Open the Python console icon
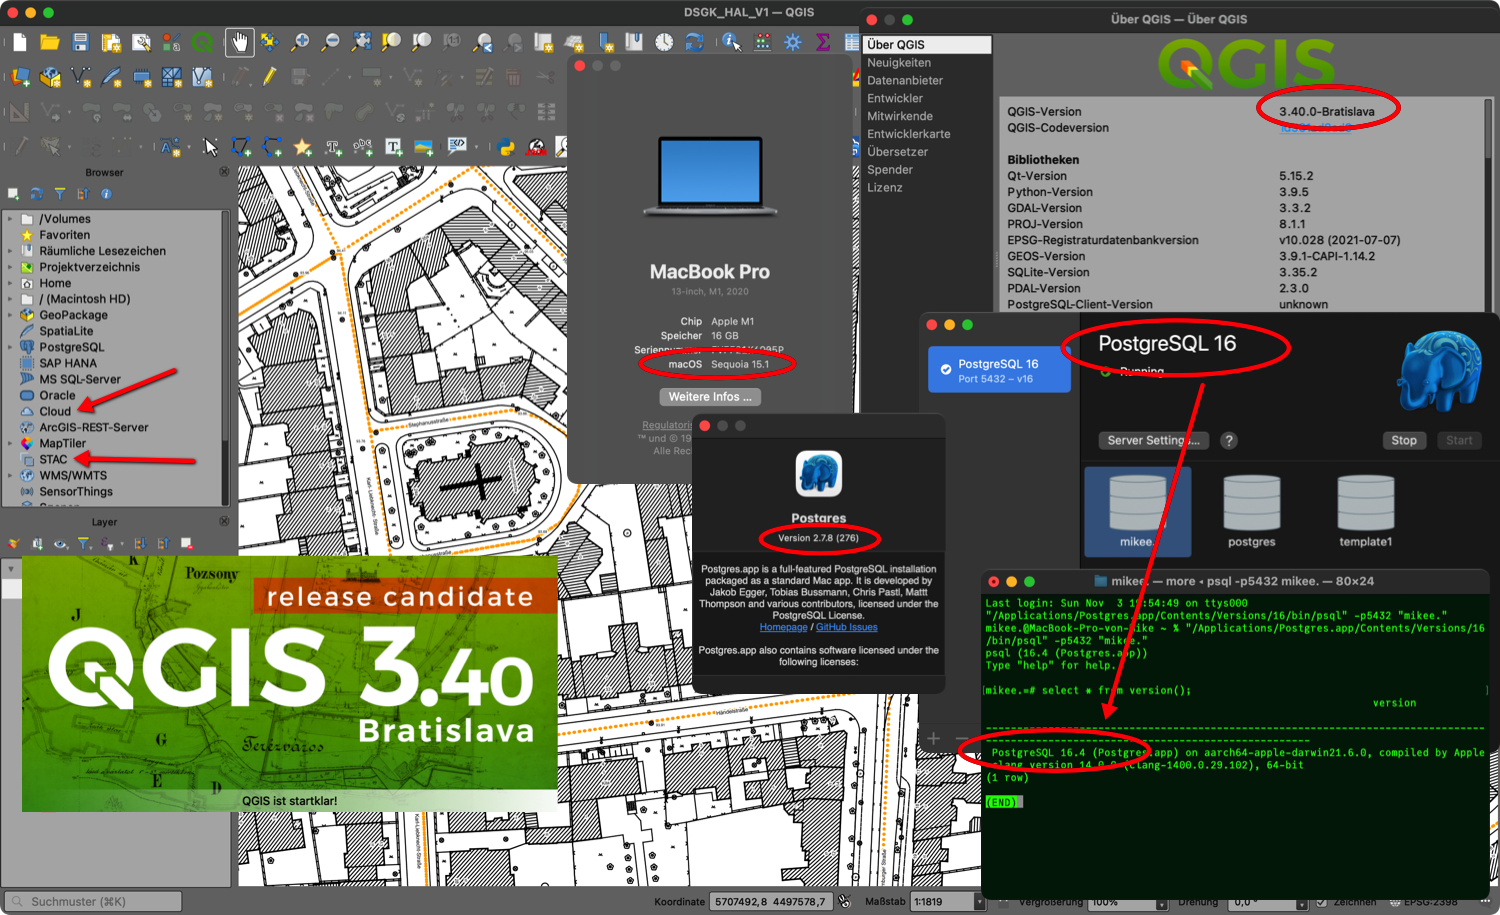 (x=506, y=148)
